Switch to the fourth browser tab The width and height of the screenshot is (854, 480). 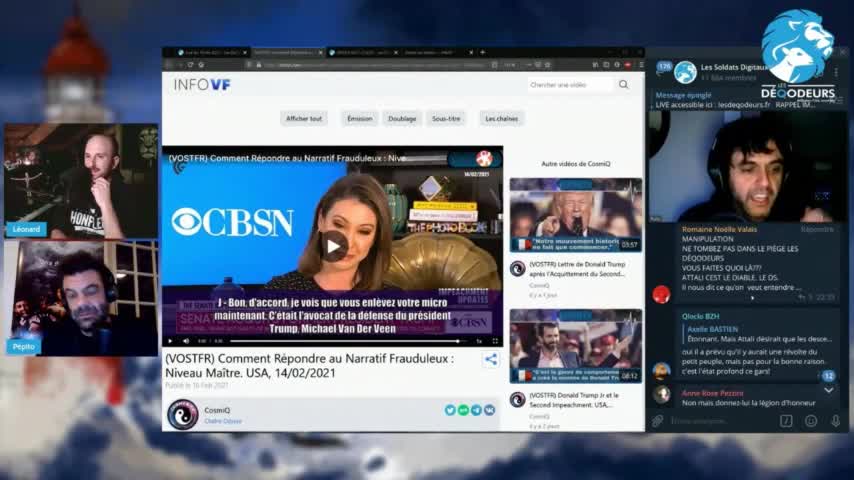click(x=435, y=52)
